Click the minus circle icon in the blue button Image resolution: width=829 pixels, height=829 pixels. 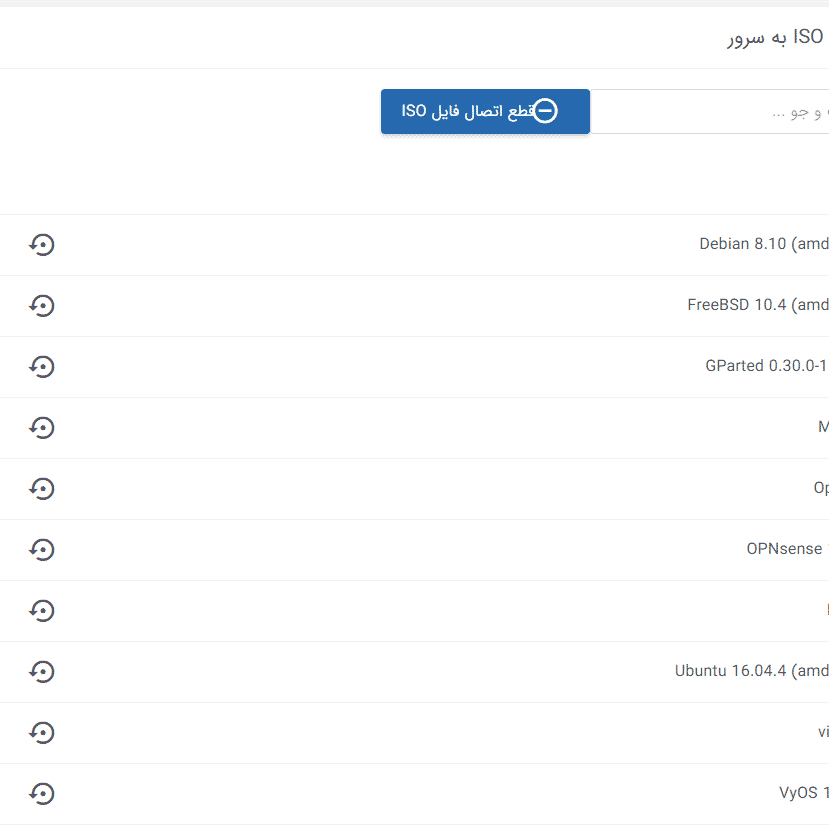[545, 111]
